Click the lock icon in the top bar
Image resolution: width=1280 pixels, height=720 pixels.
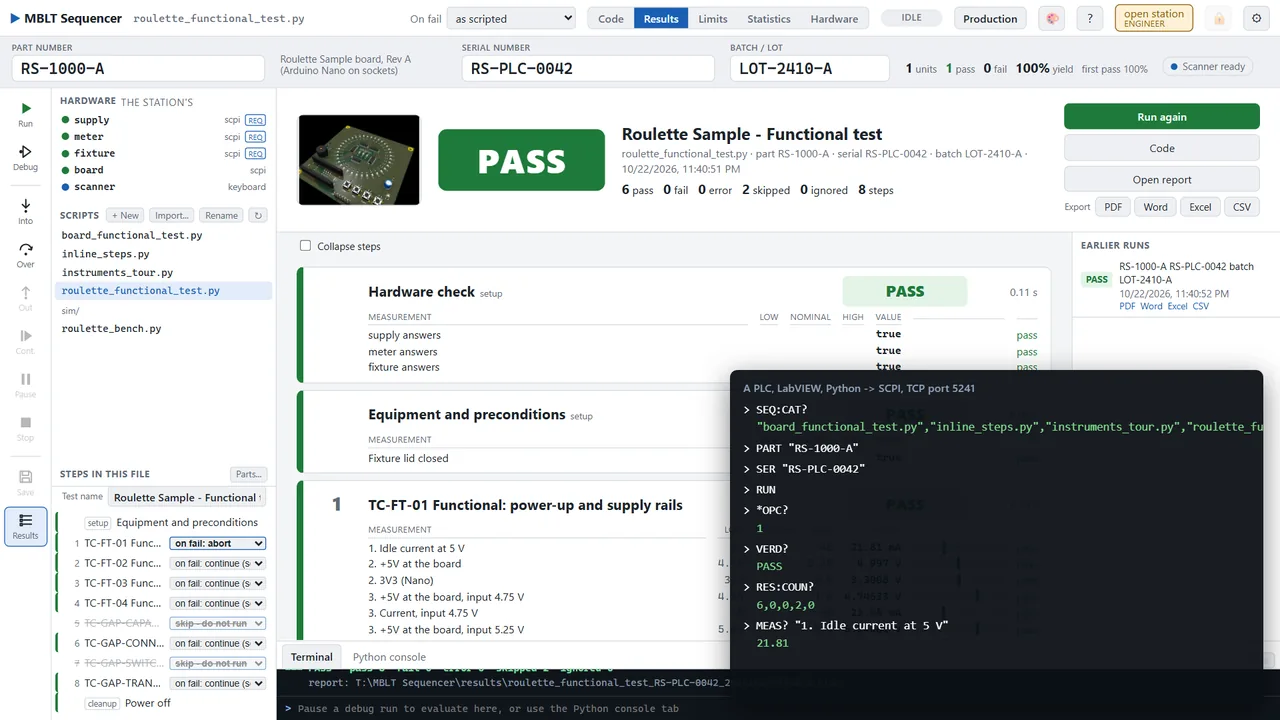coord(1218,18)
